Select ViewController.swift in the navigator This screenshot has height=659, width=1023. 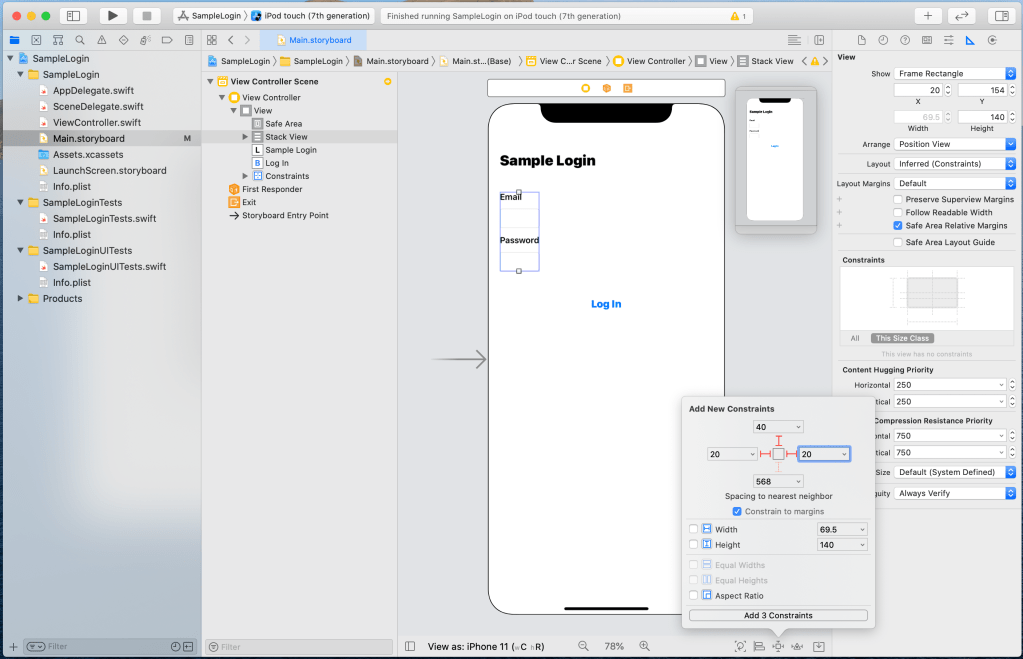click(x=98, y=123)
